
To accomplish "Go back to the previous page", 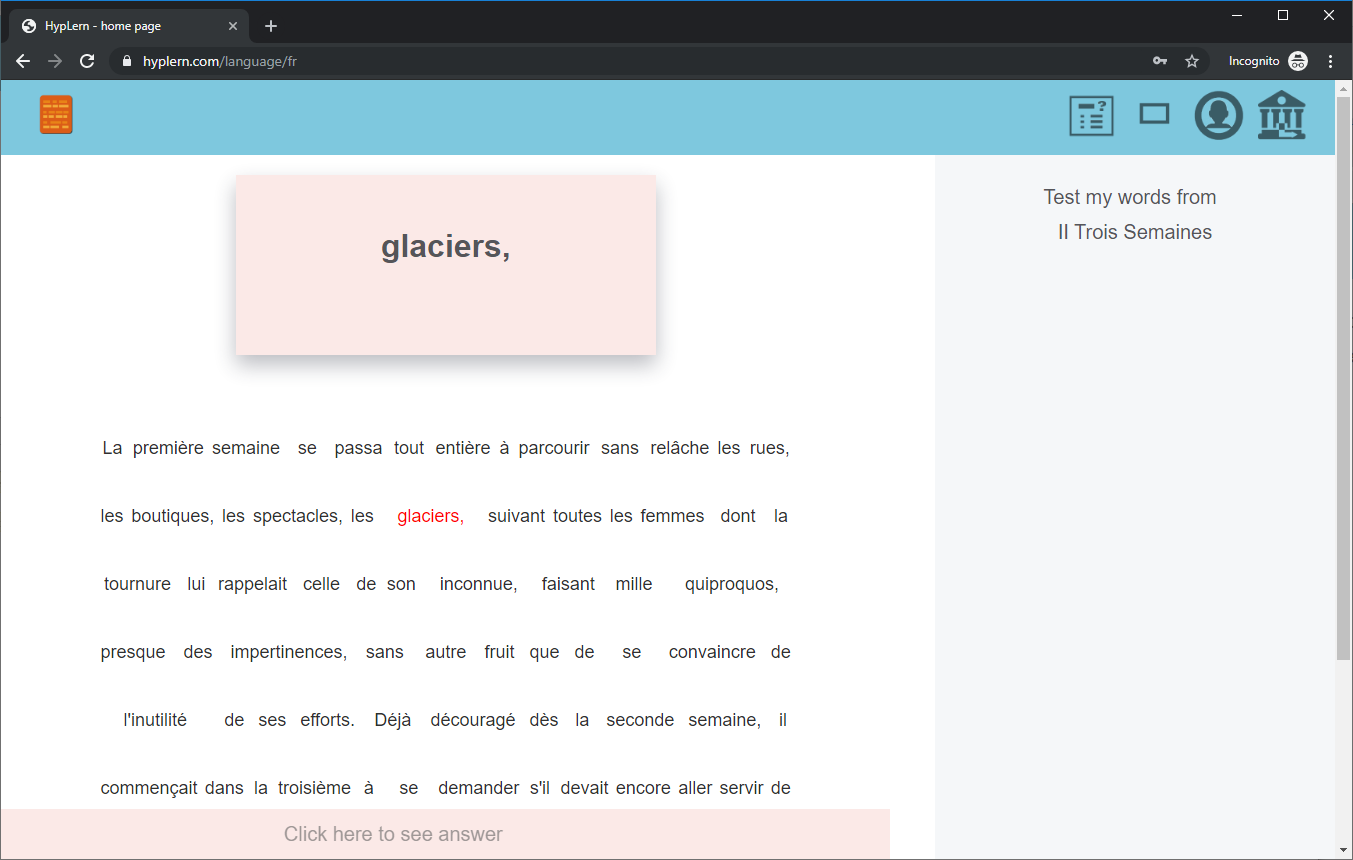I will (x=23, y=61).
